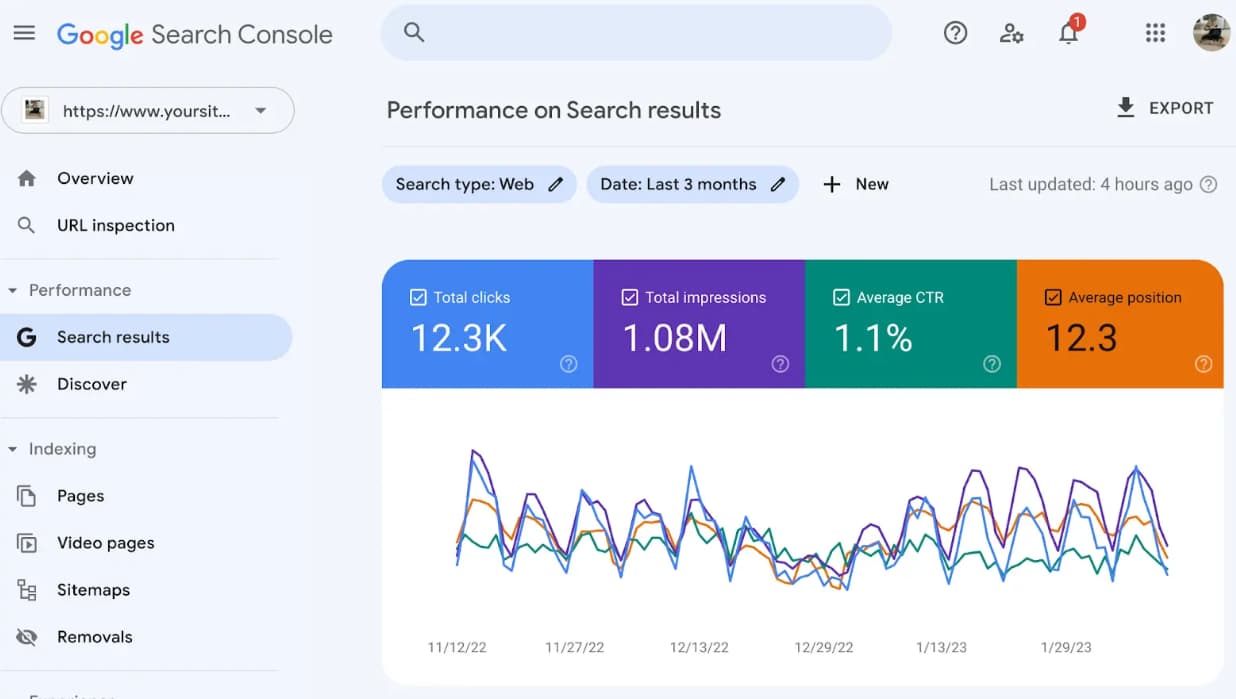This screenshot has width=1236, height=699.
Task: Click the green Average CTR card
Action: (911, 324)
